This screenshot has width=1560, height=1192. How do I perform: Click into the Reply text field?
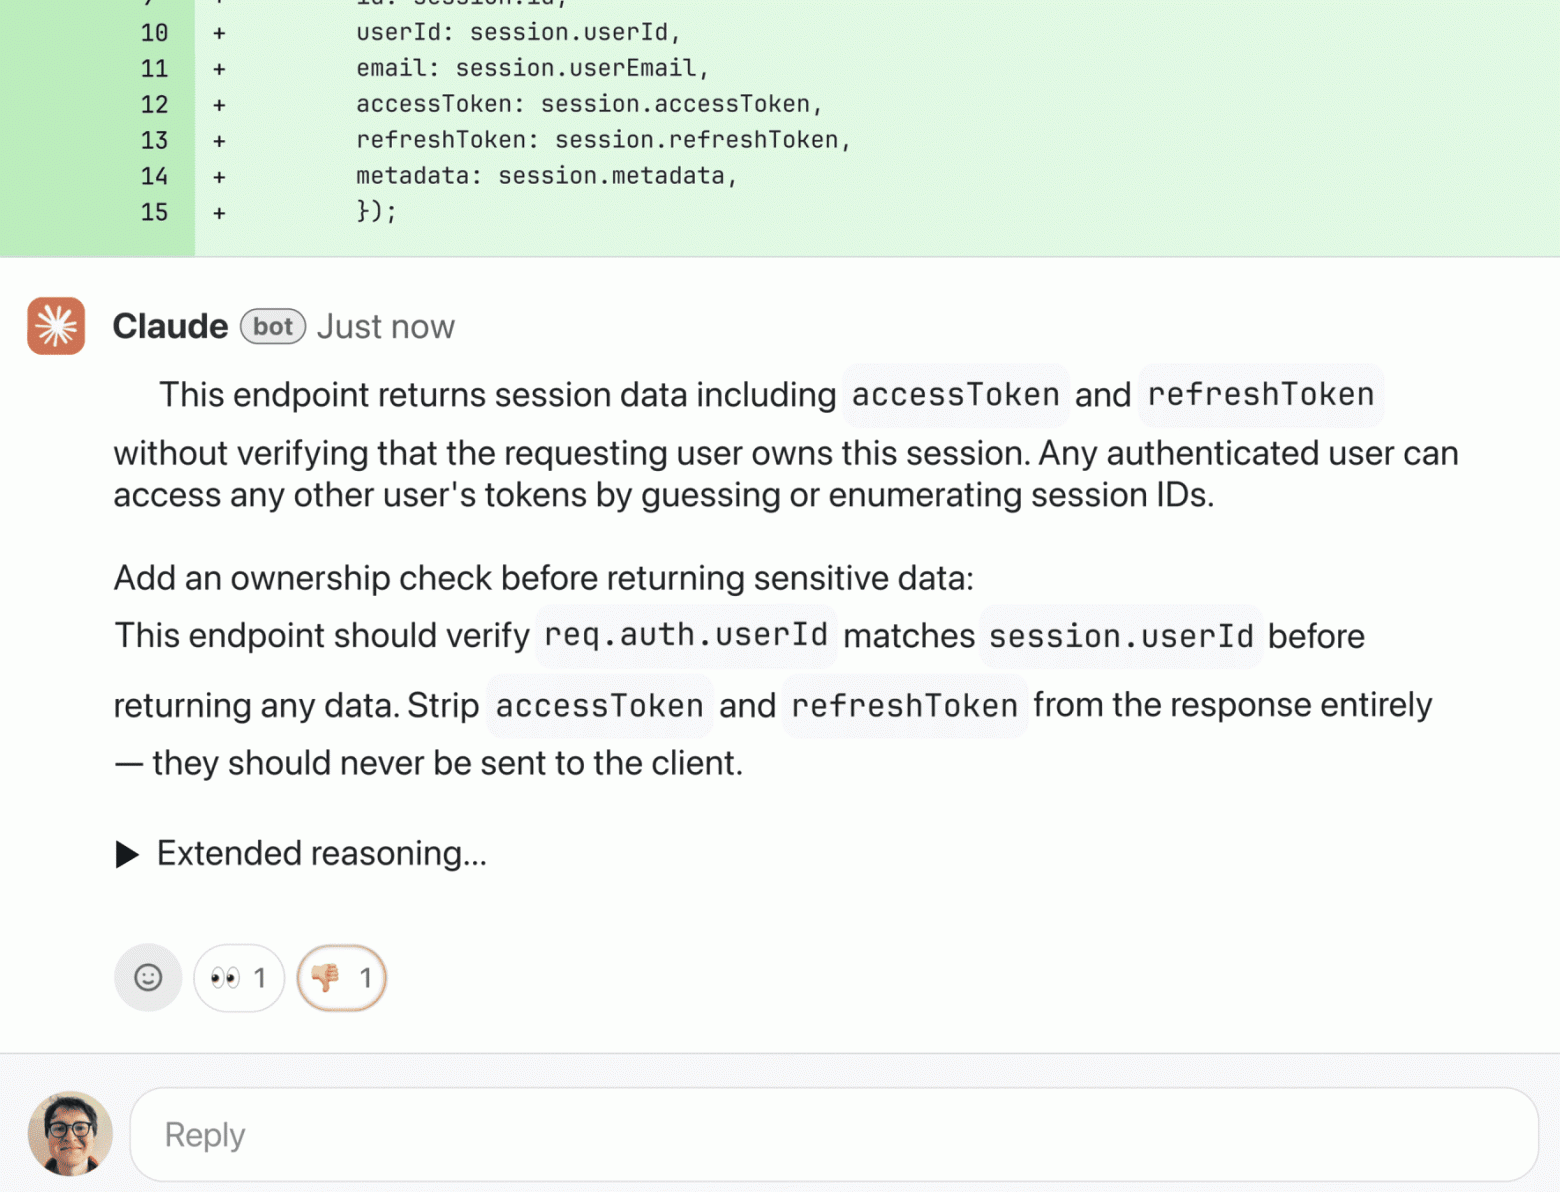[833, 1134]
